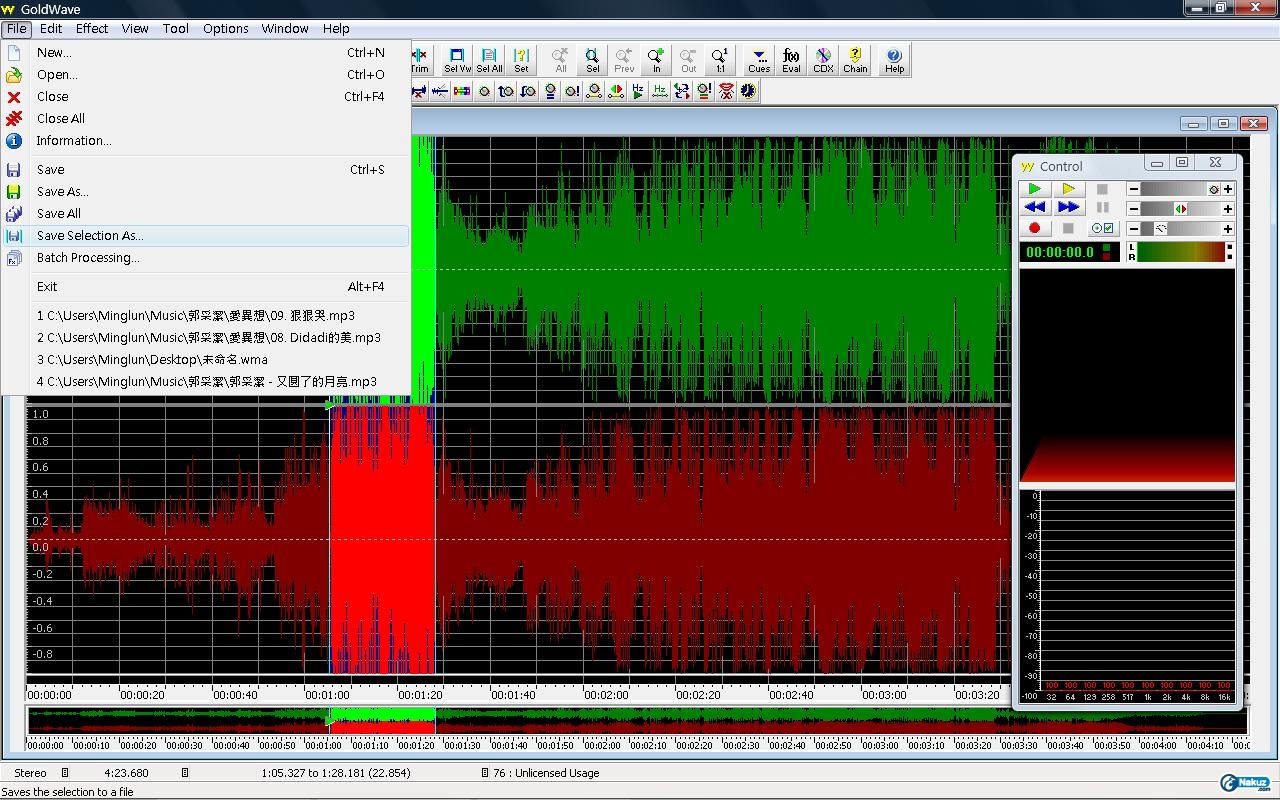Viewport: 1280px width, 800px height.
Task: Click the CDX disc icon
Action: click(x=823, y=60)
